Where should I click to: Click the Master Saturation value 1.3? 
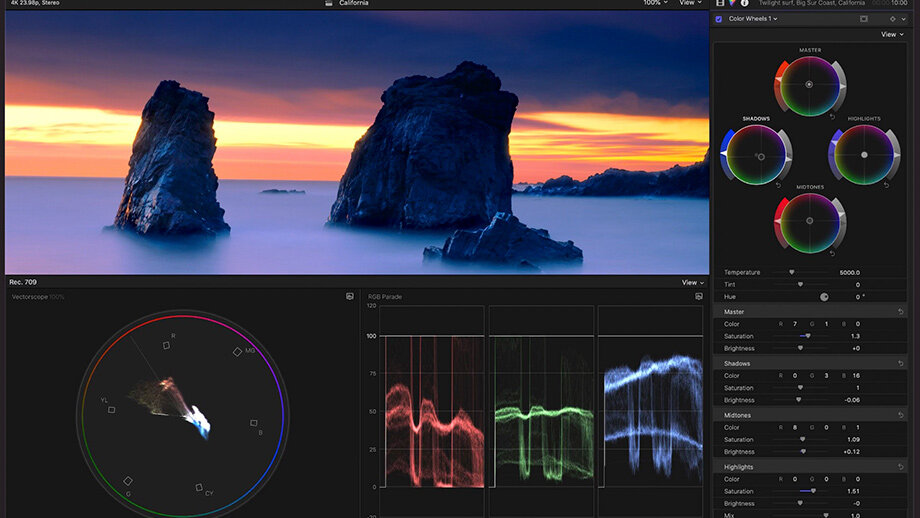tap(855, 336)
